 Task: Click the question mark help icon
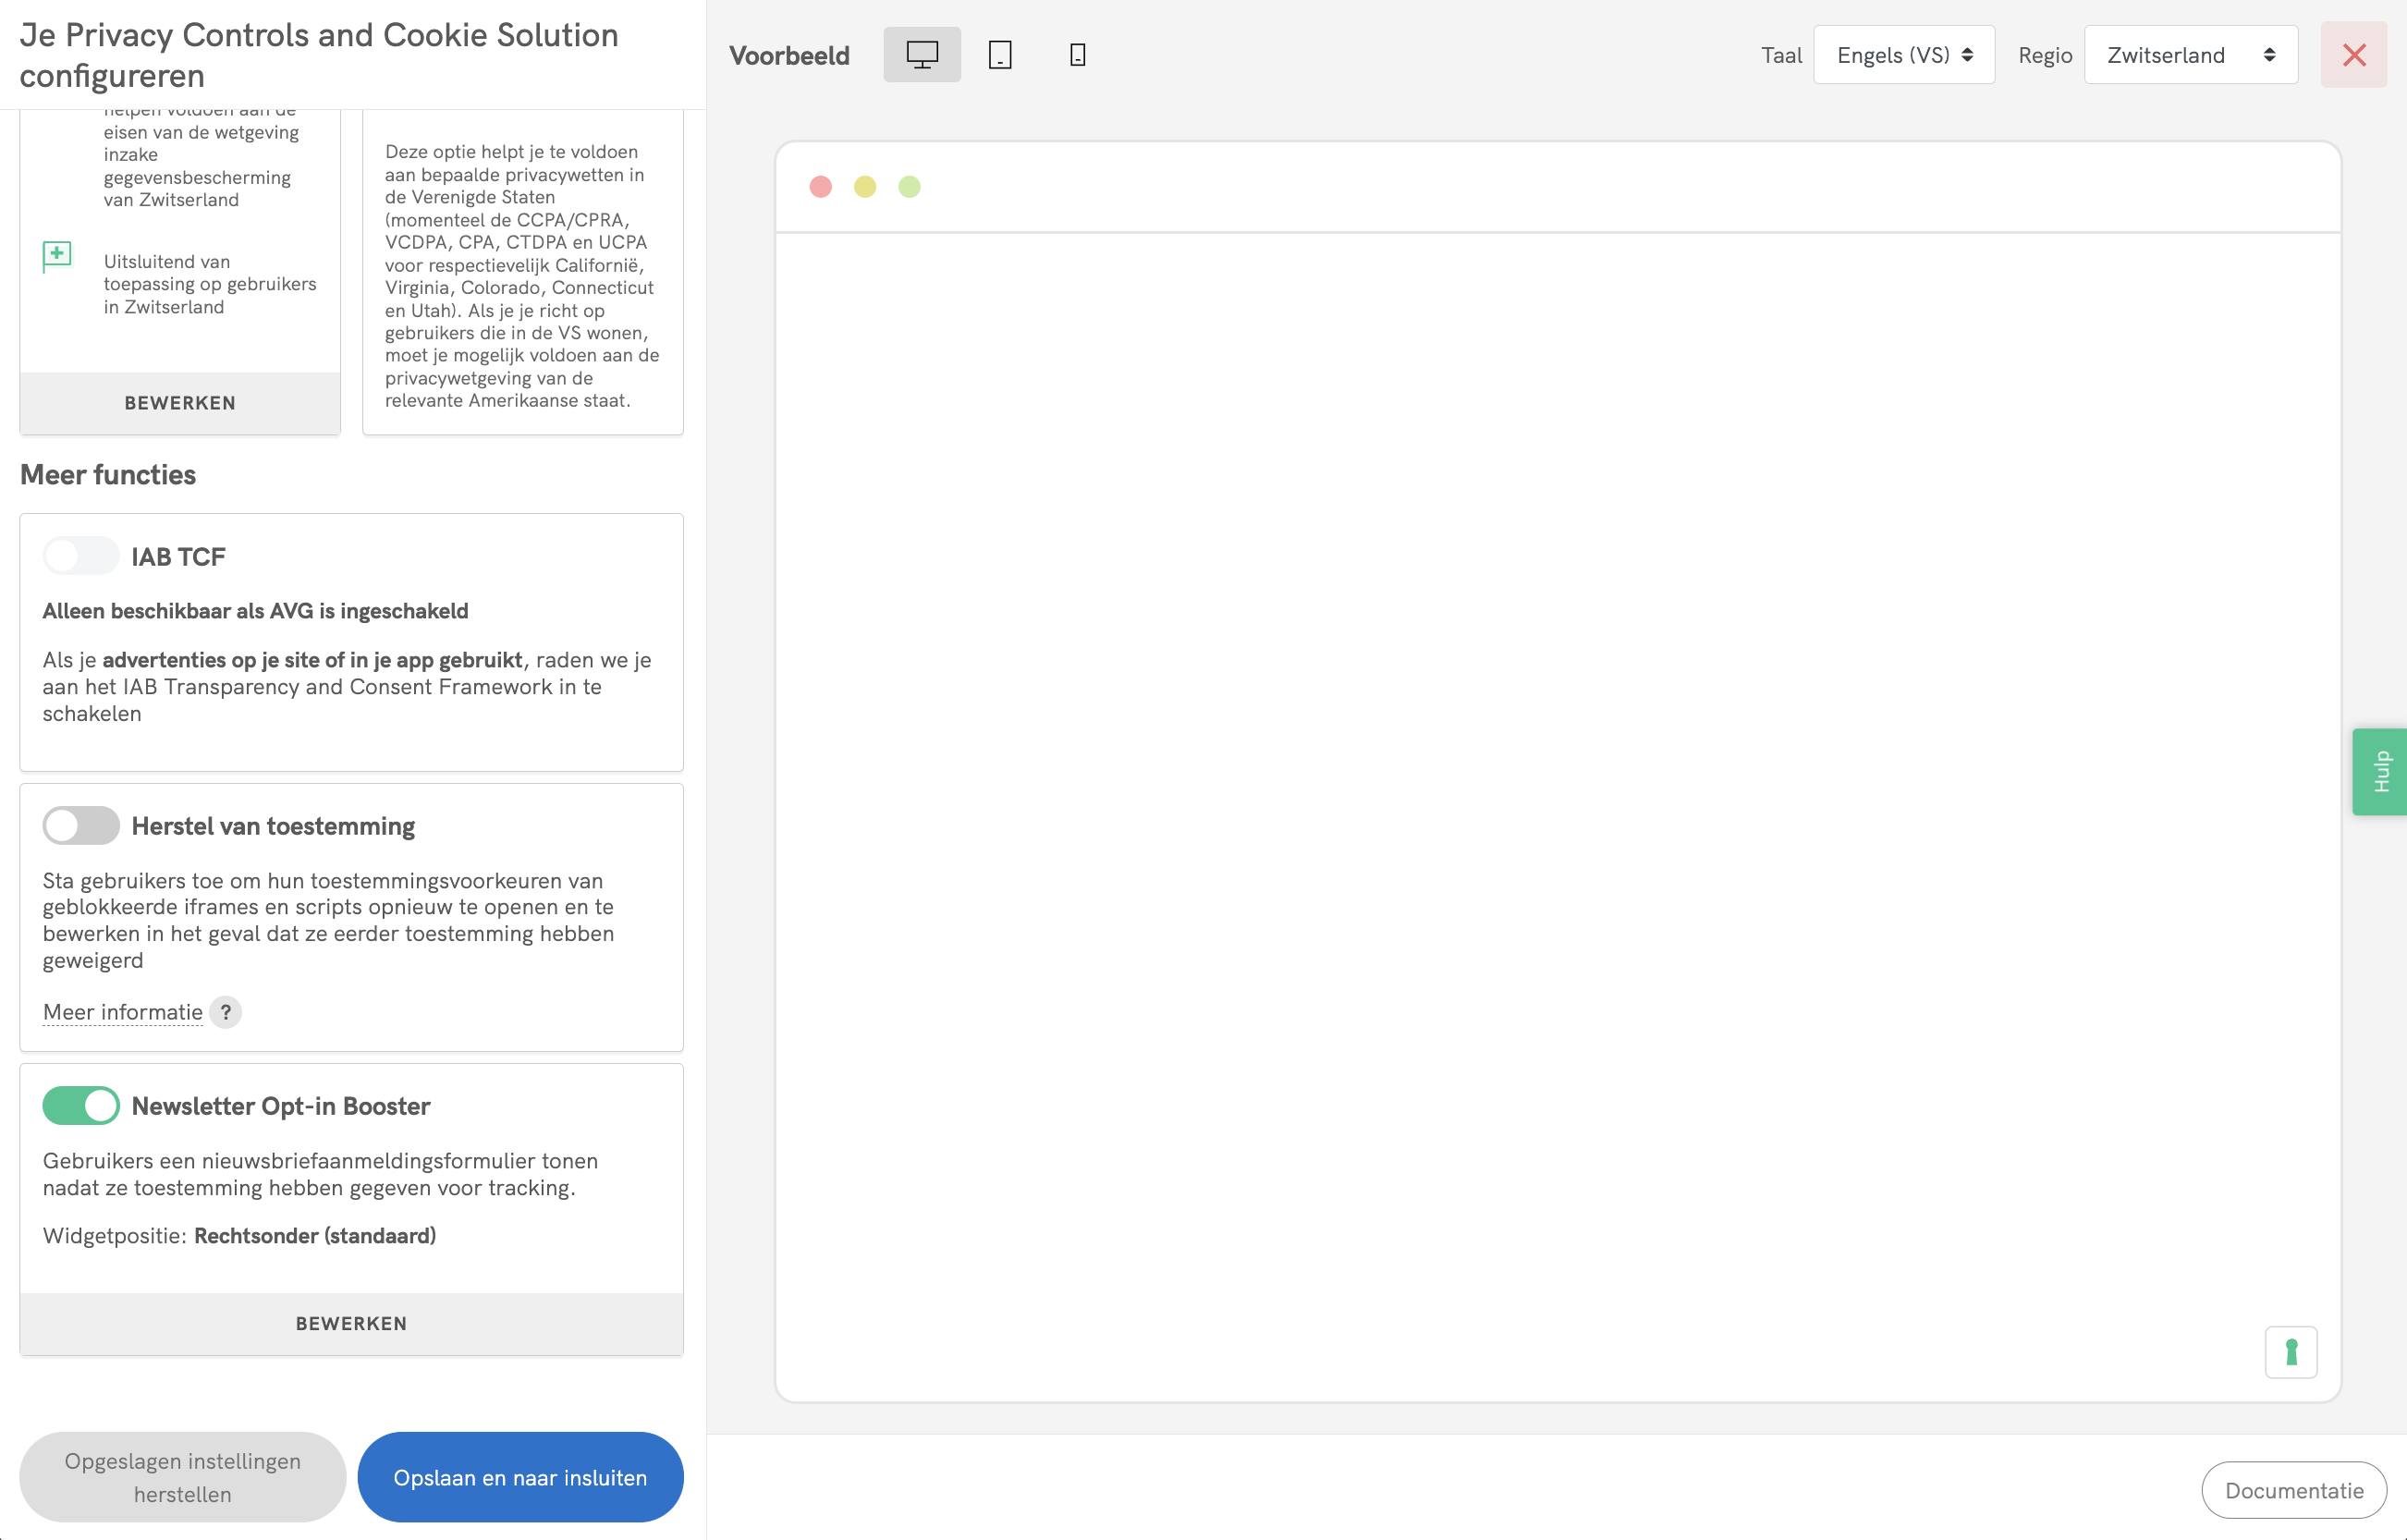coord(226,1012)
